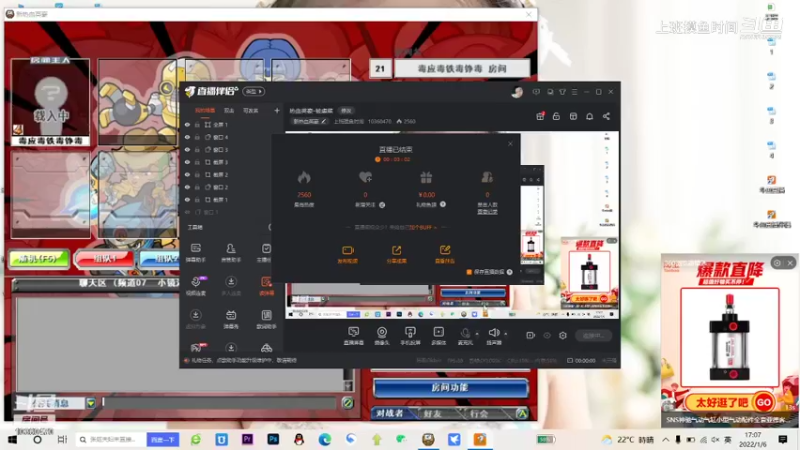Switch to the orange underlined scene tab
The width and height of the screenshot is (800, 450).
pos(205,111)
